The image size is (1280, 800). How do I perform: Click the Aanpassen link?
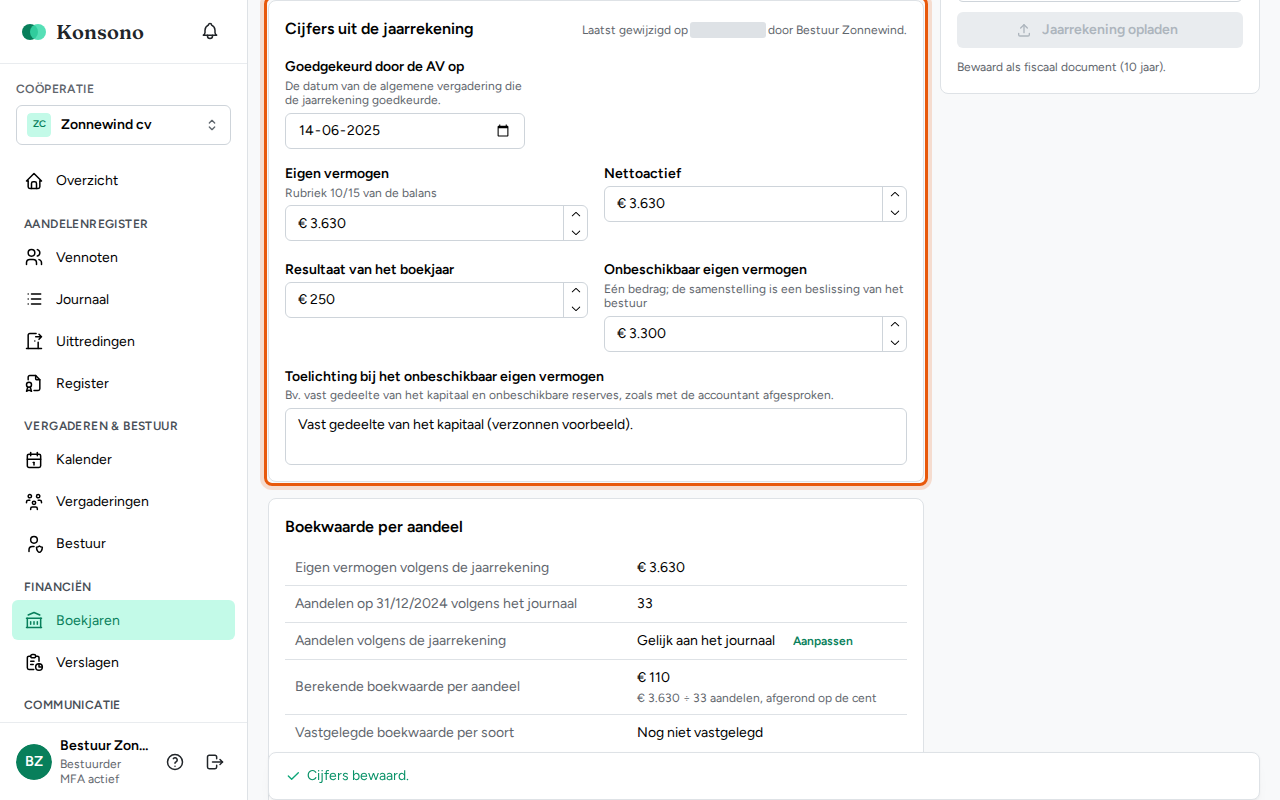pyautogui.click(x=823, y=641)
